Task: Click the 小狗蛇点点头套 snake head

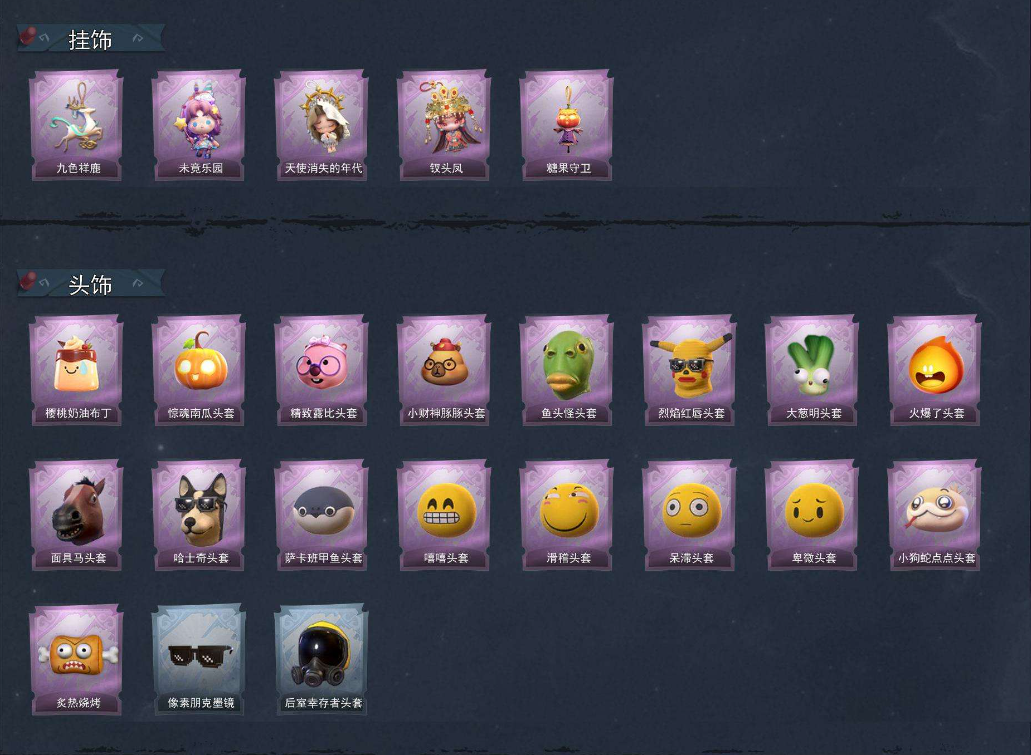Action: click(935, 515)
